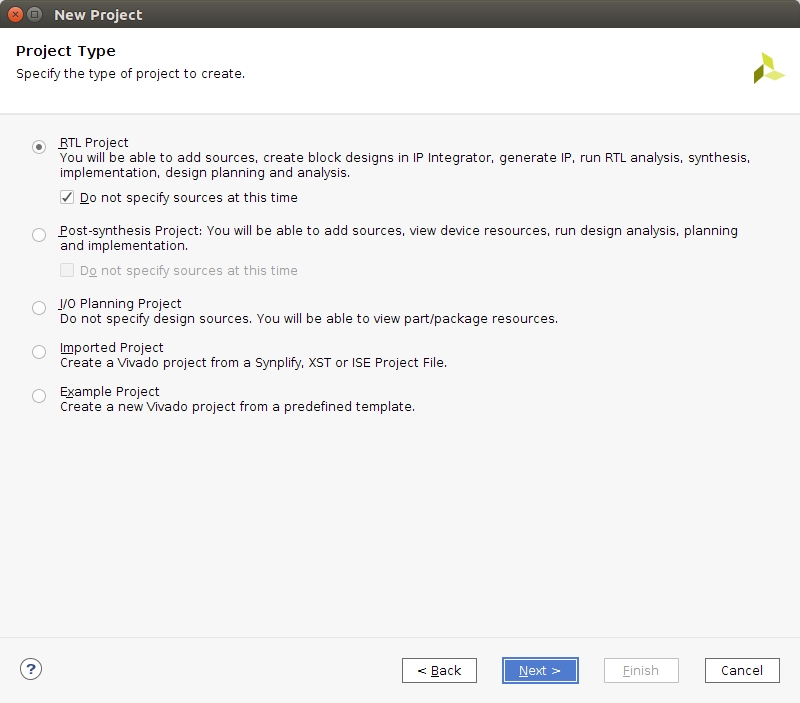800x703 pixels.
Task: Click the maximize button in title bar
Action: click(x=36, y=15)
